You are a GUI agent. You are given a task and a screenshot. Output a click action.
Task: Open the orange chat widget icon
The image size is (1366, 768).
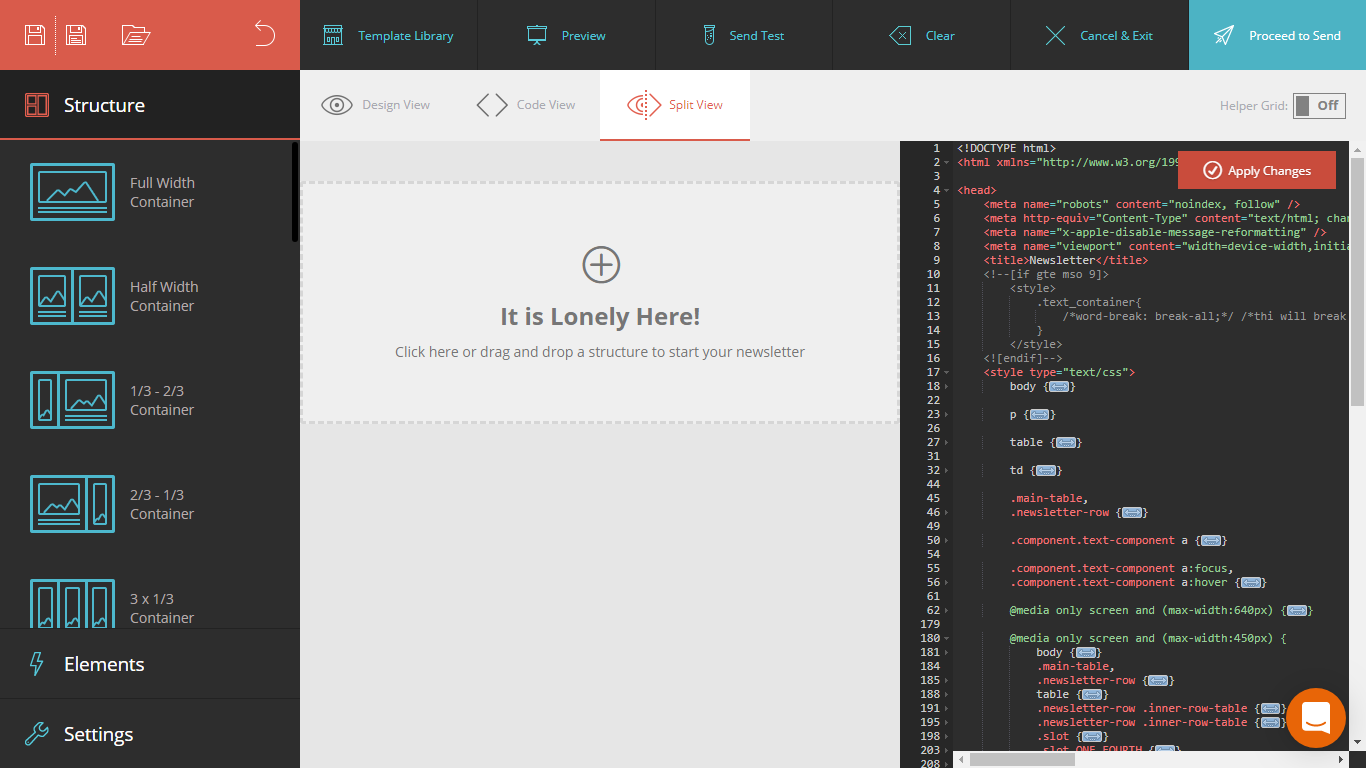1315,717
